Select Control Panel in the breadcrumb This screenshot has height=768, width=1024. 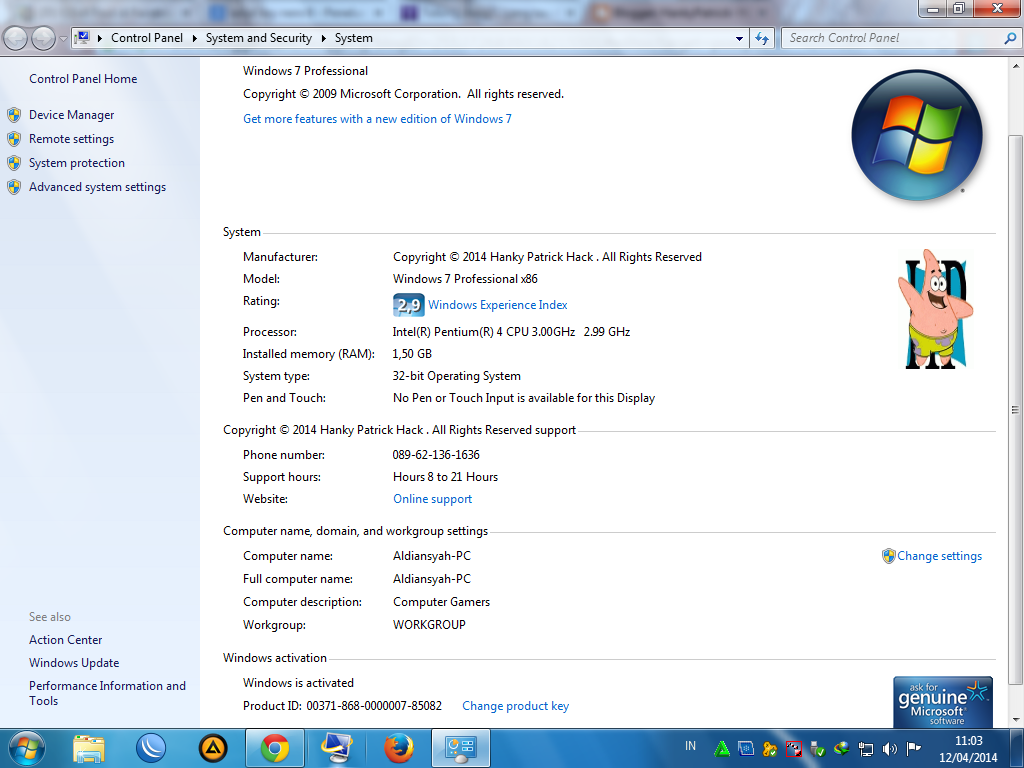tap(147, 38)
